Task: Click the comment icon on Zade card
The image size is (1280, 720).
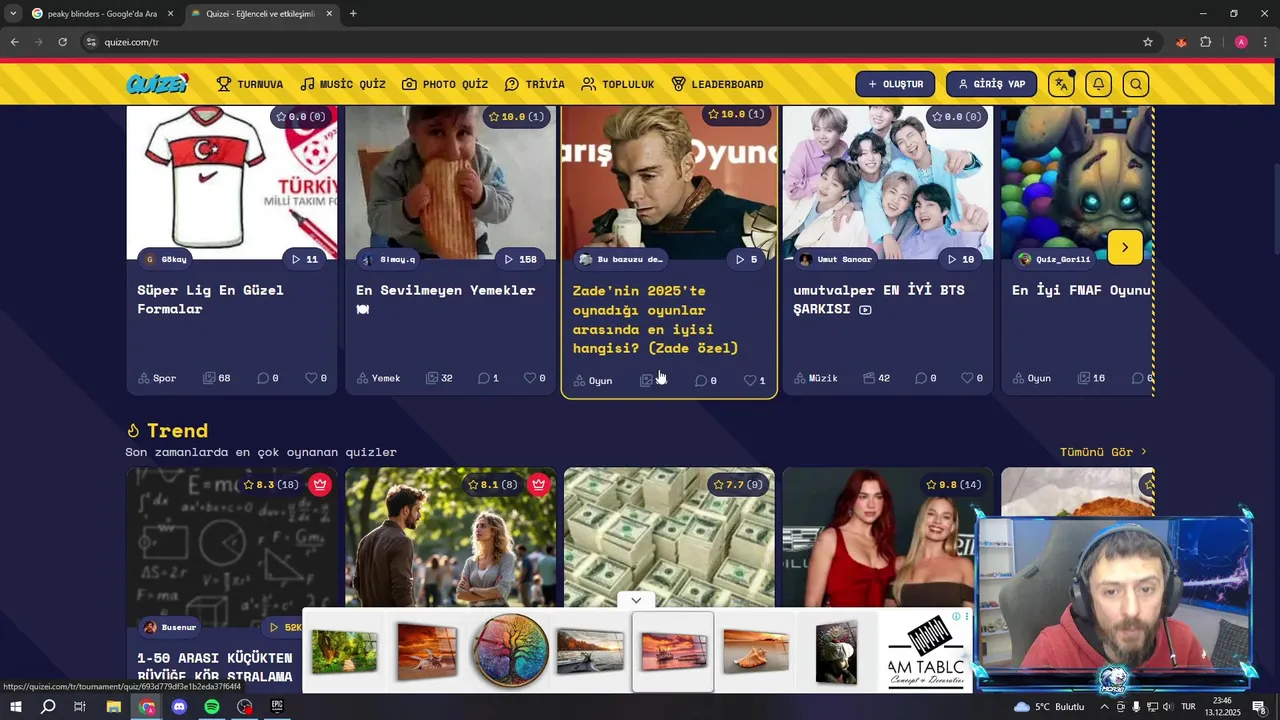Action: [x=701, y=380]
